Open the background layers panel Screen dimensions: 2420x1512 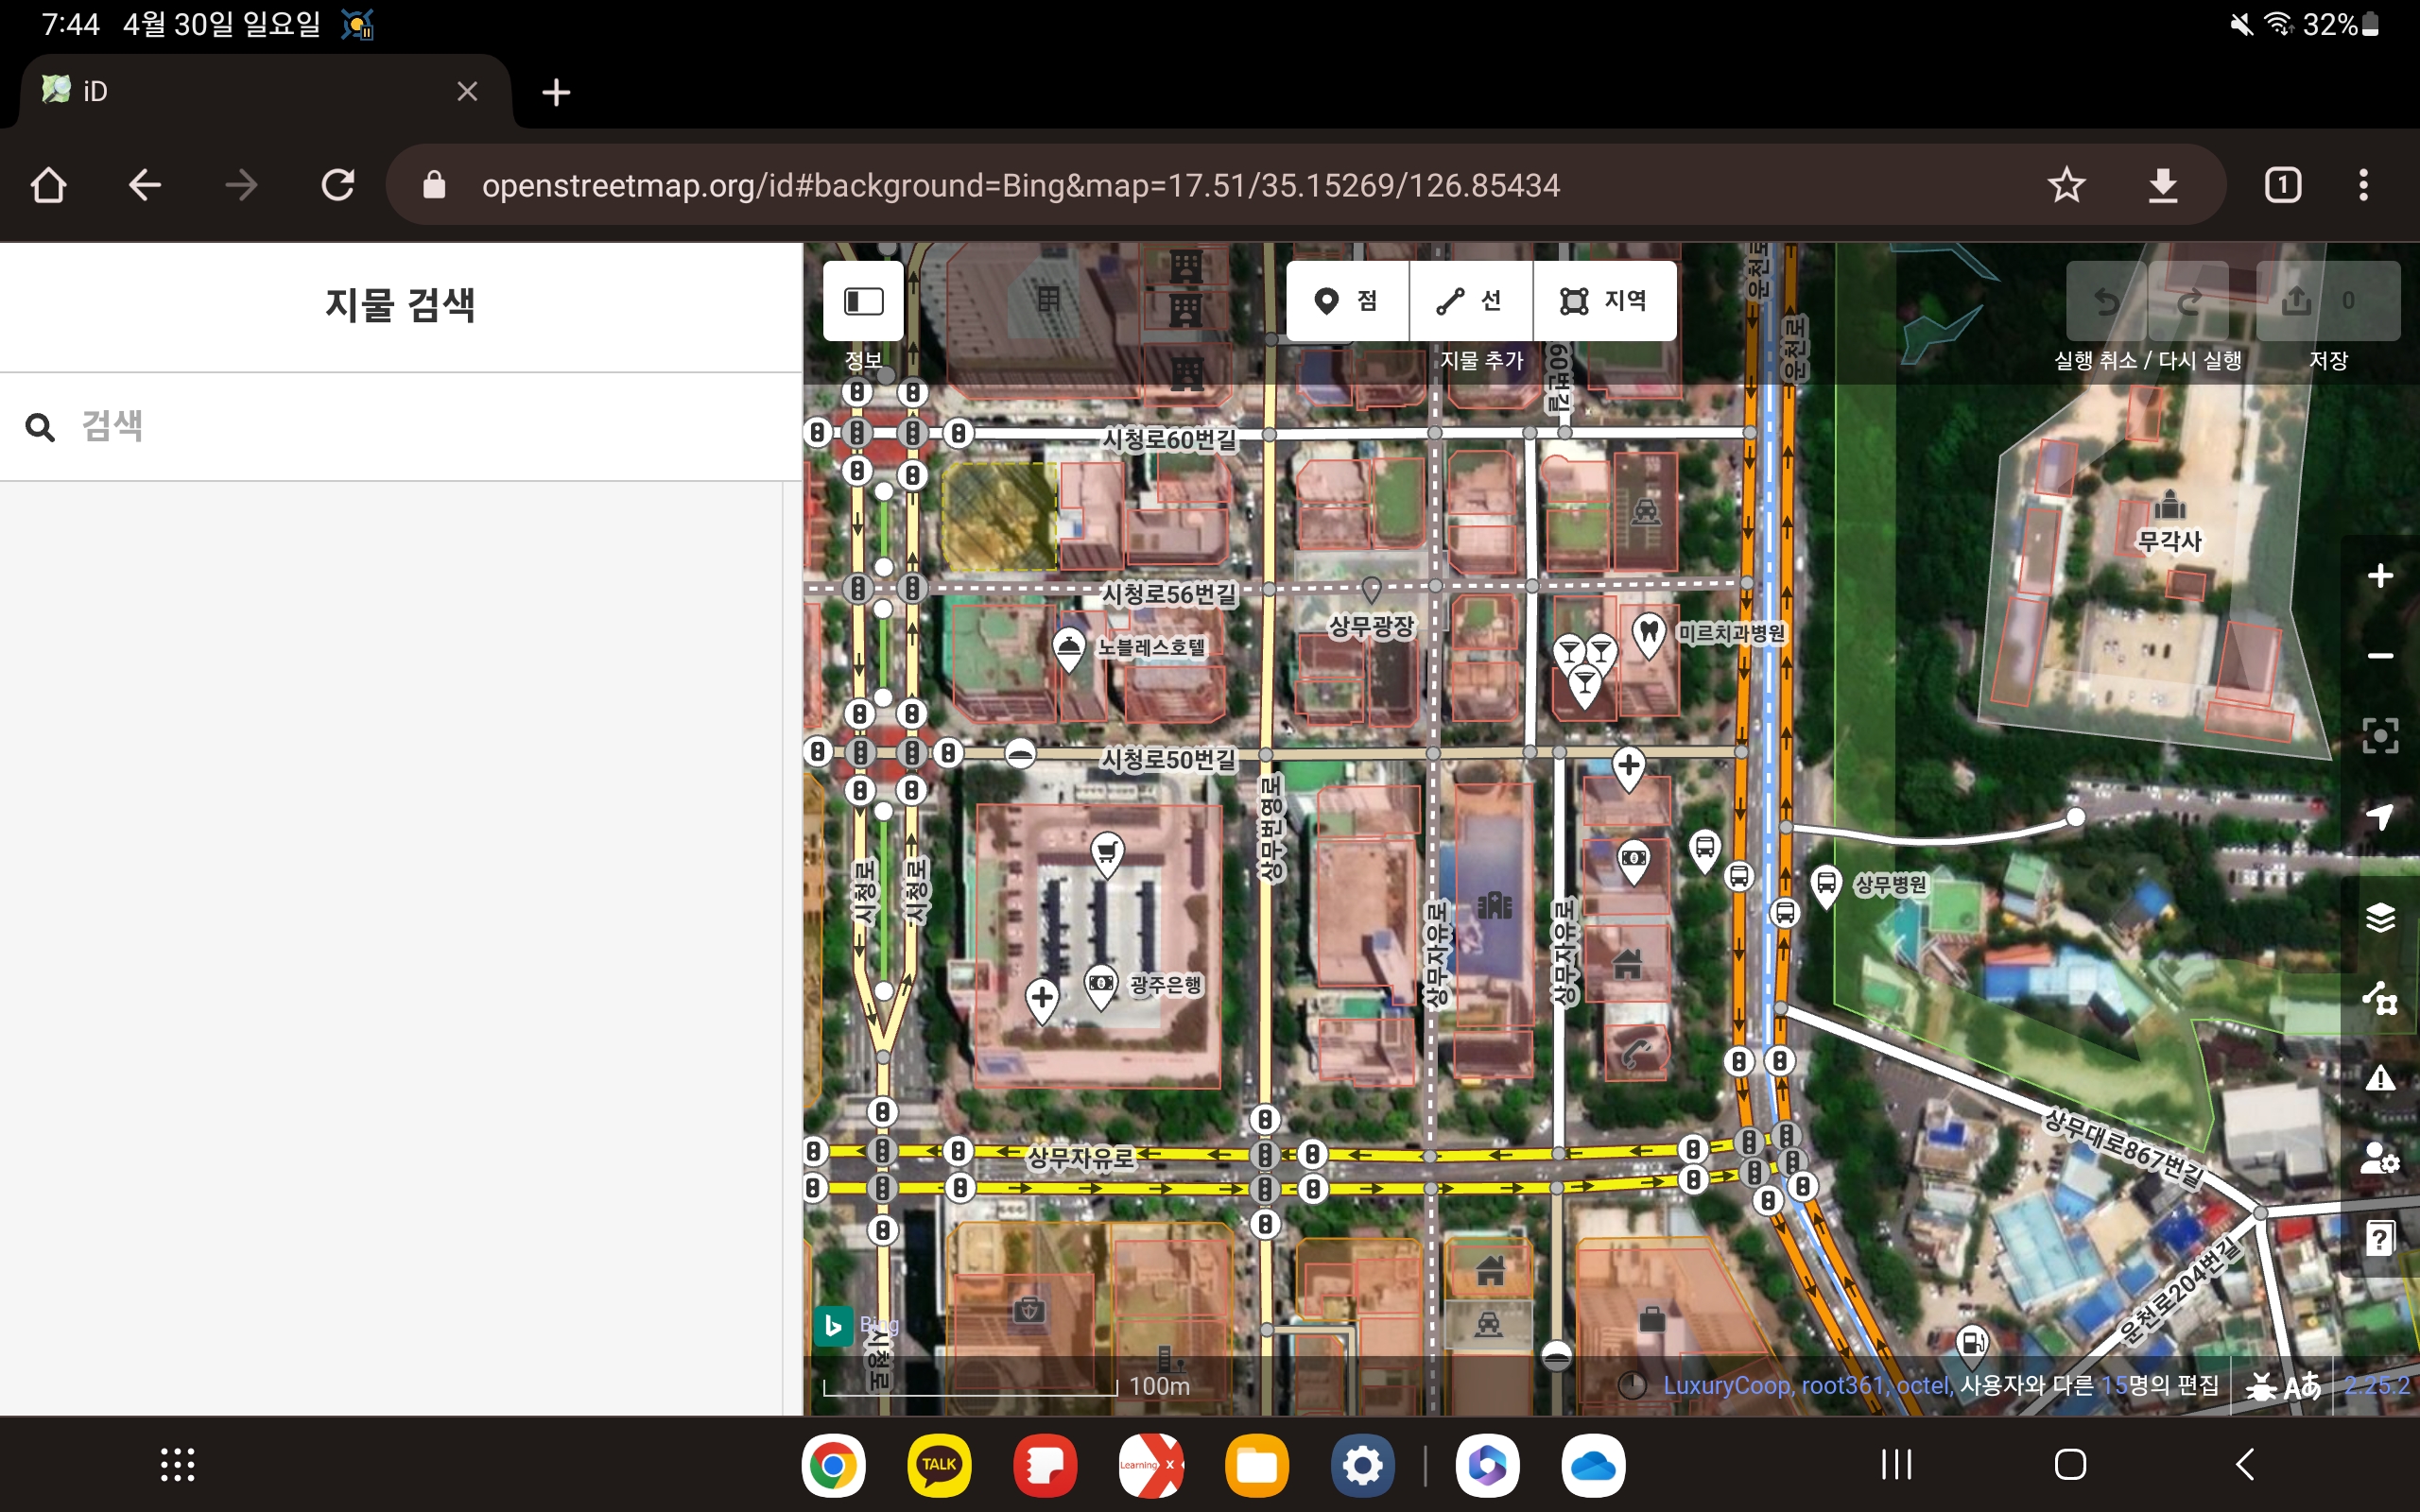2380,917
